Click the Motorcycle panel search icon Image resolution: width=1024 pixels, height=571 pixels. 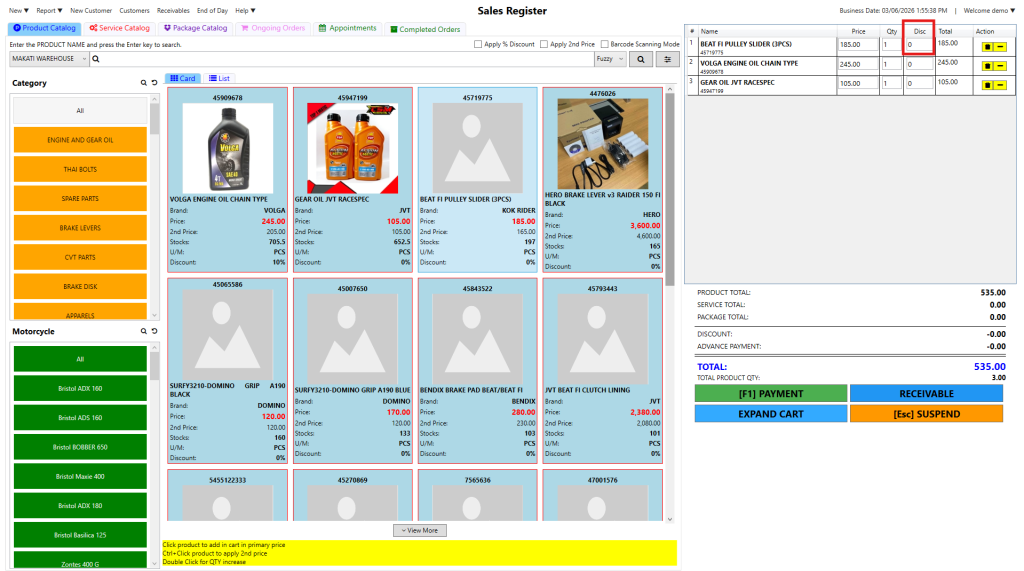point(144,331)
